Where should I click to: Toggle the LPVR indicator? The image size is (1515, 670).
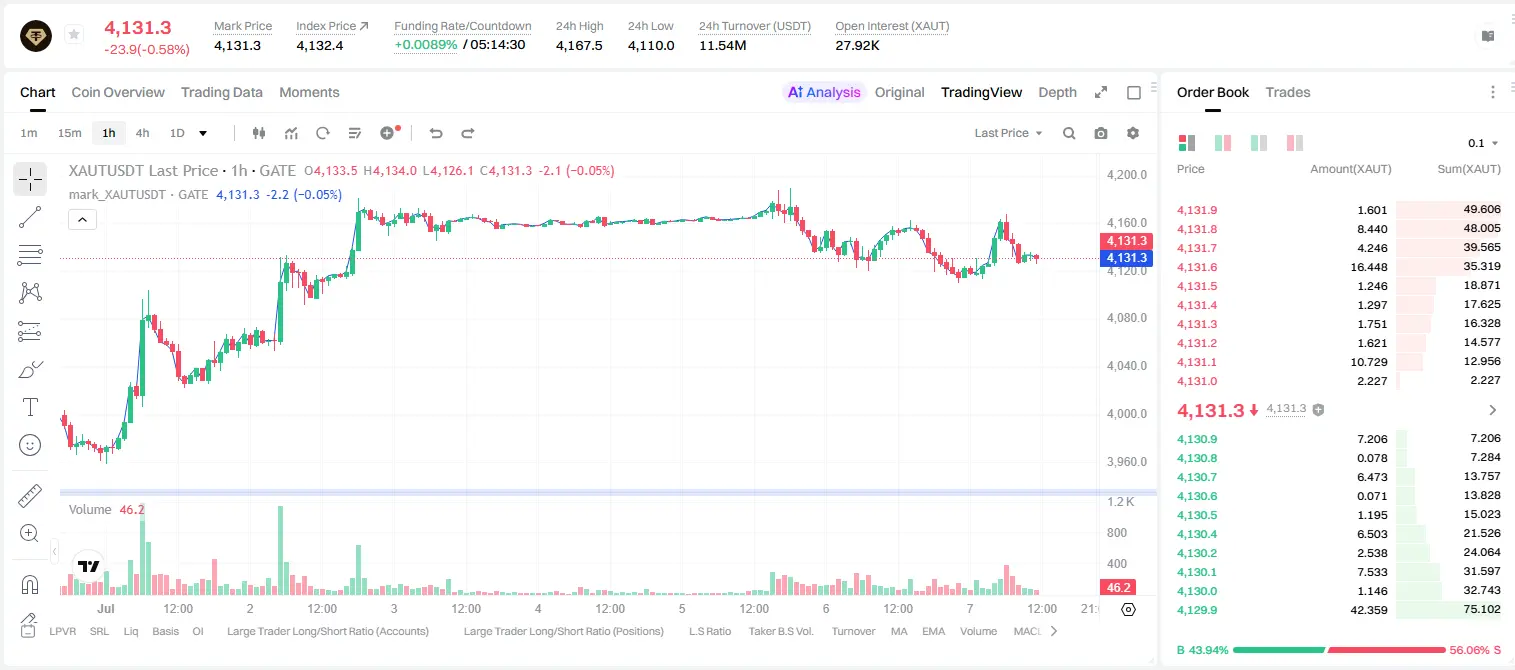[62, 631]
